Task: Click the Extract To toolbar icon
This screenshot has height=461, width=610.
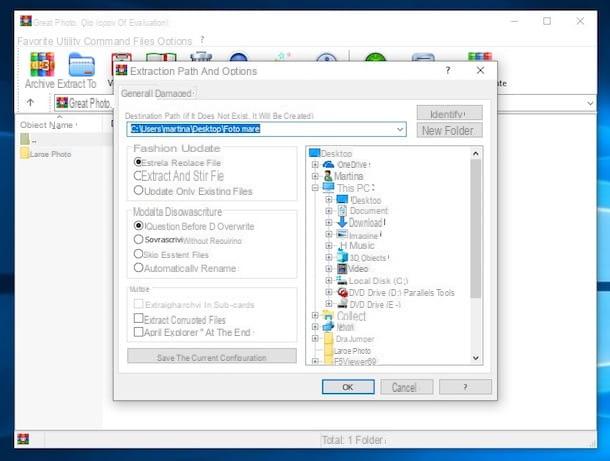Action: pyautogui.click(x=81, y=65)
